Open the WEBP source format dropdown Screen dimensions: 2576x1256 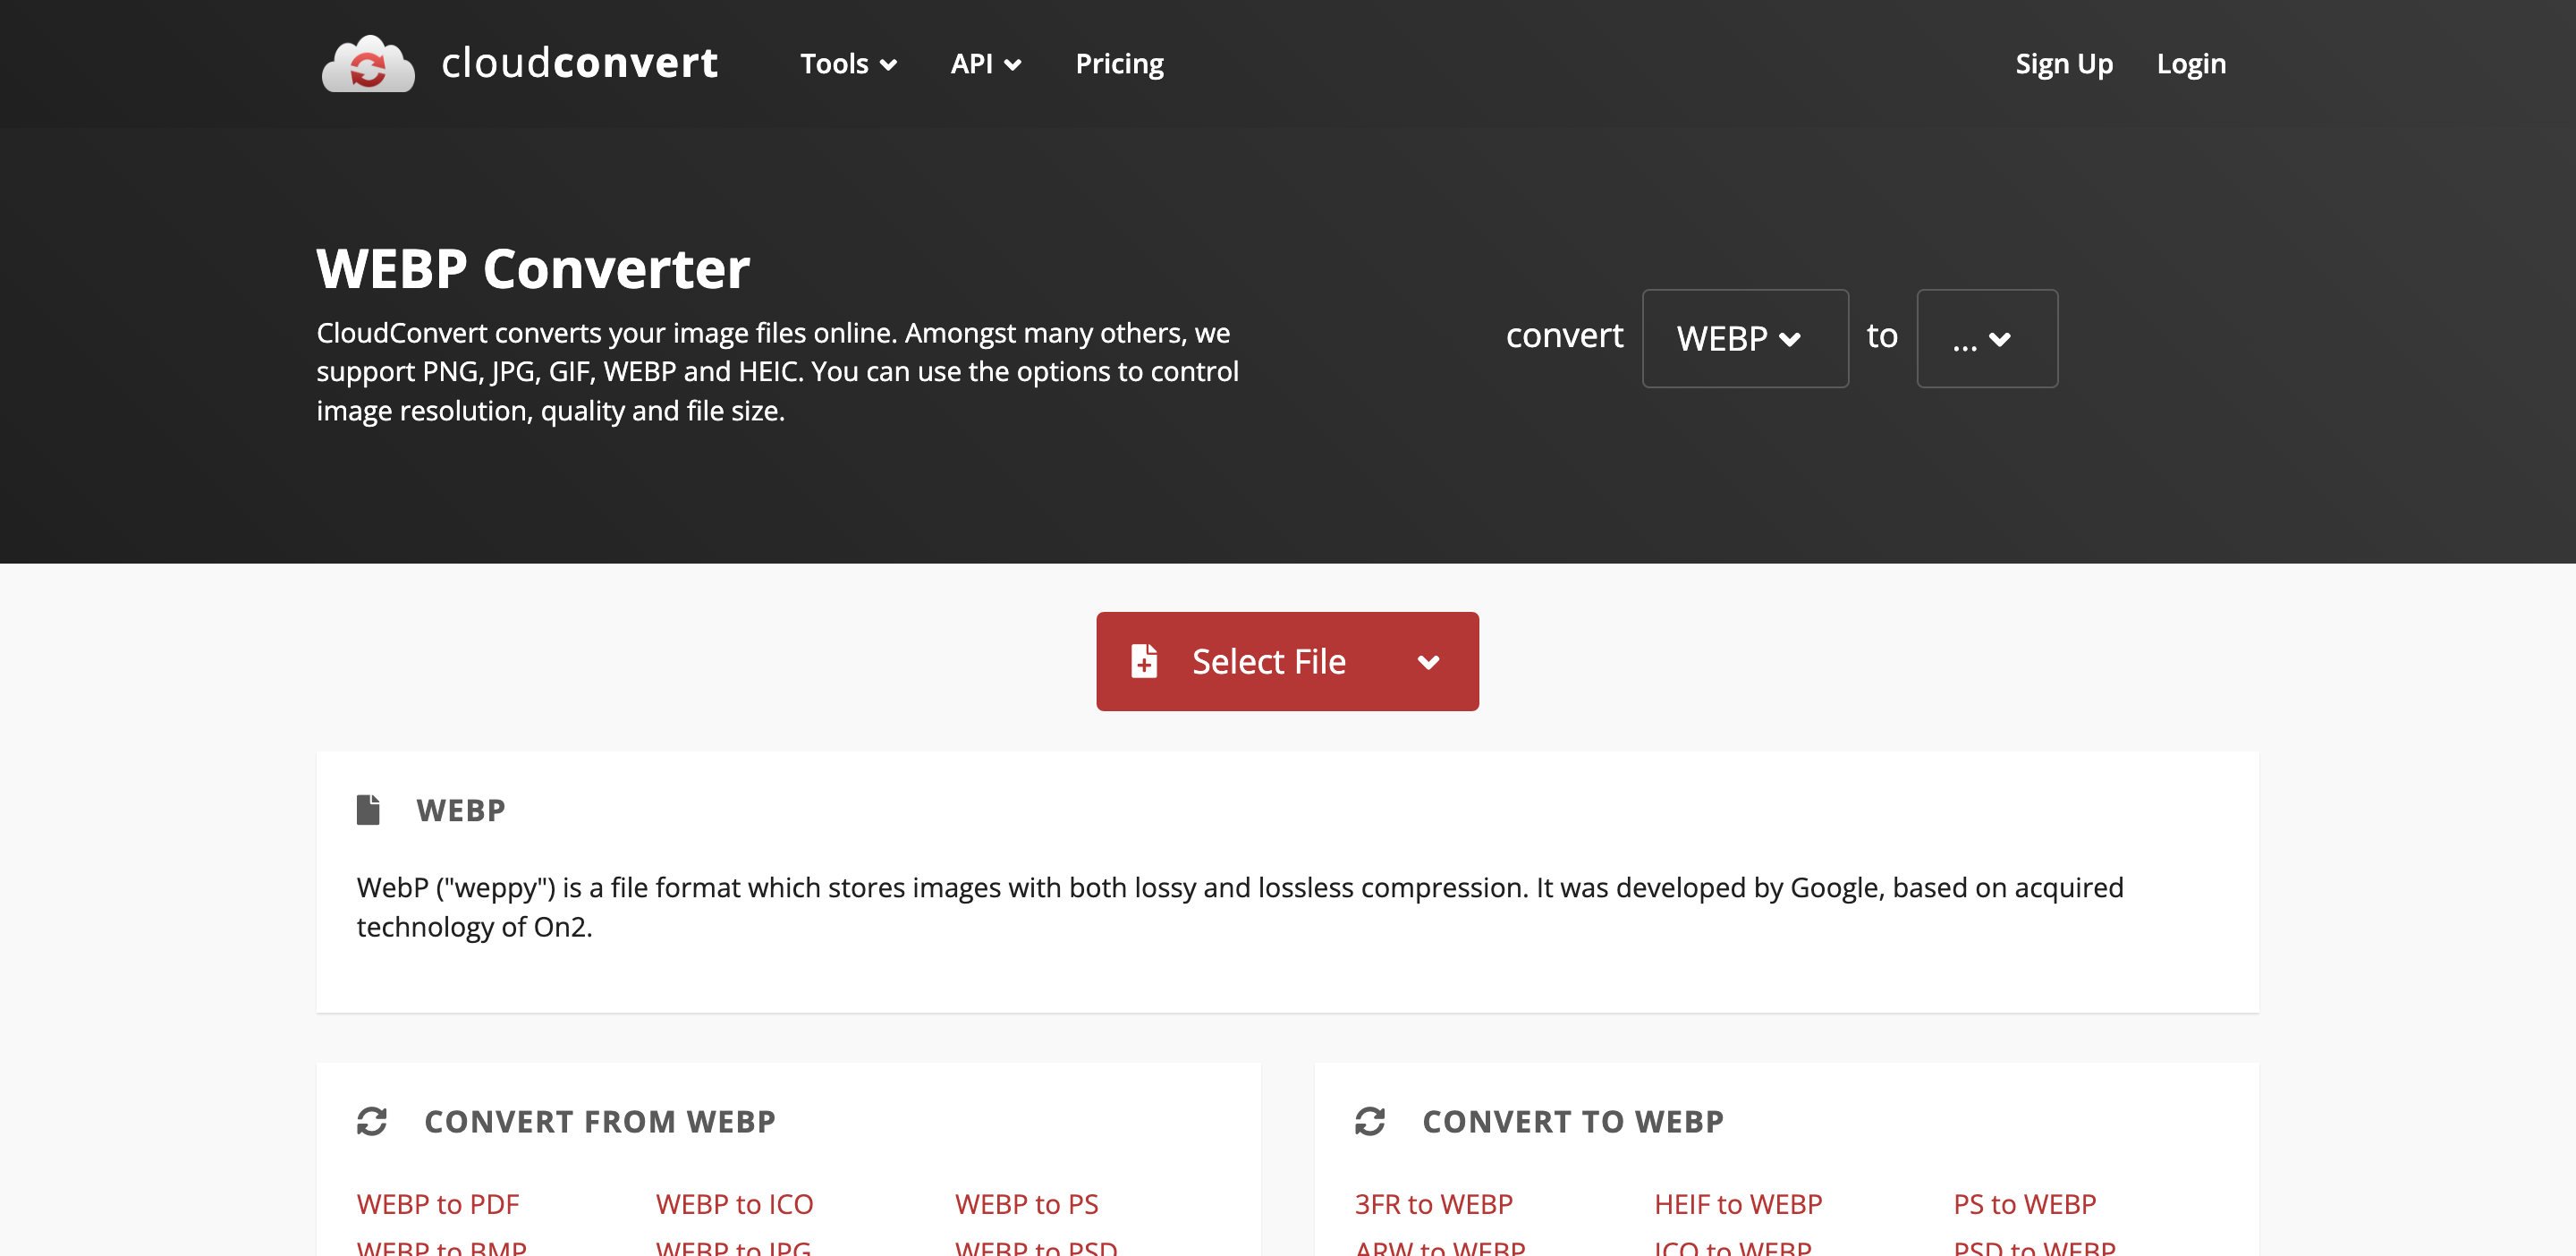[1745, 338]
